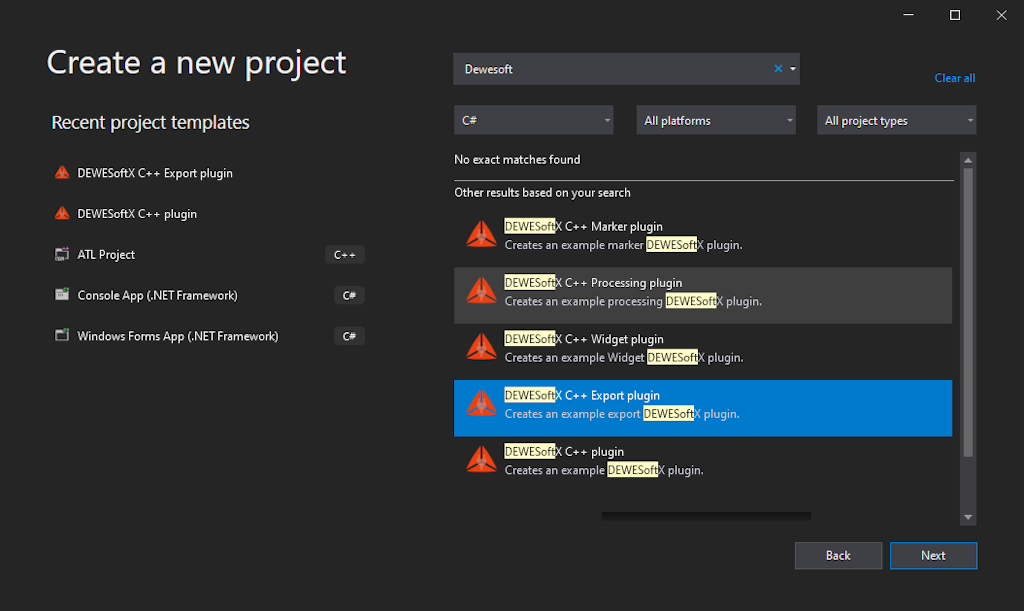Click recent DEWESoftX C++ Export plugin icon
Viewport: 1024px width, 611px height.
(x=62, y=172)
